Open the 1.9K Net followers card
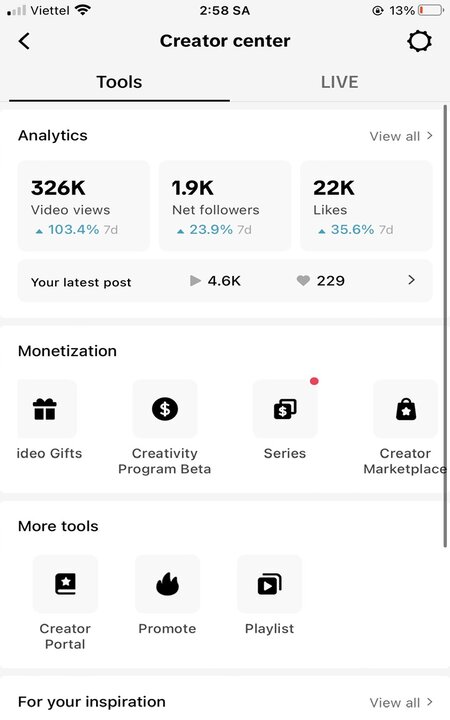 225,206
